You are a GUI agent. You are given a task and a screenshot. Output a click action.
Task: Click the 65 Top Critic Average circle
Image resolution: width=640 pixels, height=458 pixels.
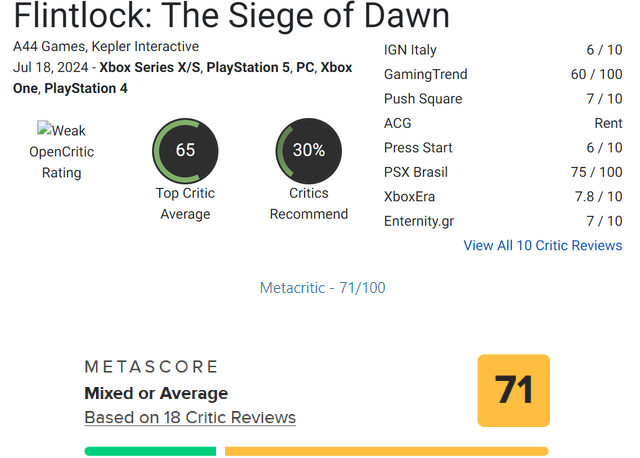(x=185, y=151)
